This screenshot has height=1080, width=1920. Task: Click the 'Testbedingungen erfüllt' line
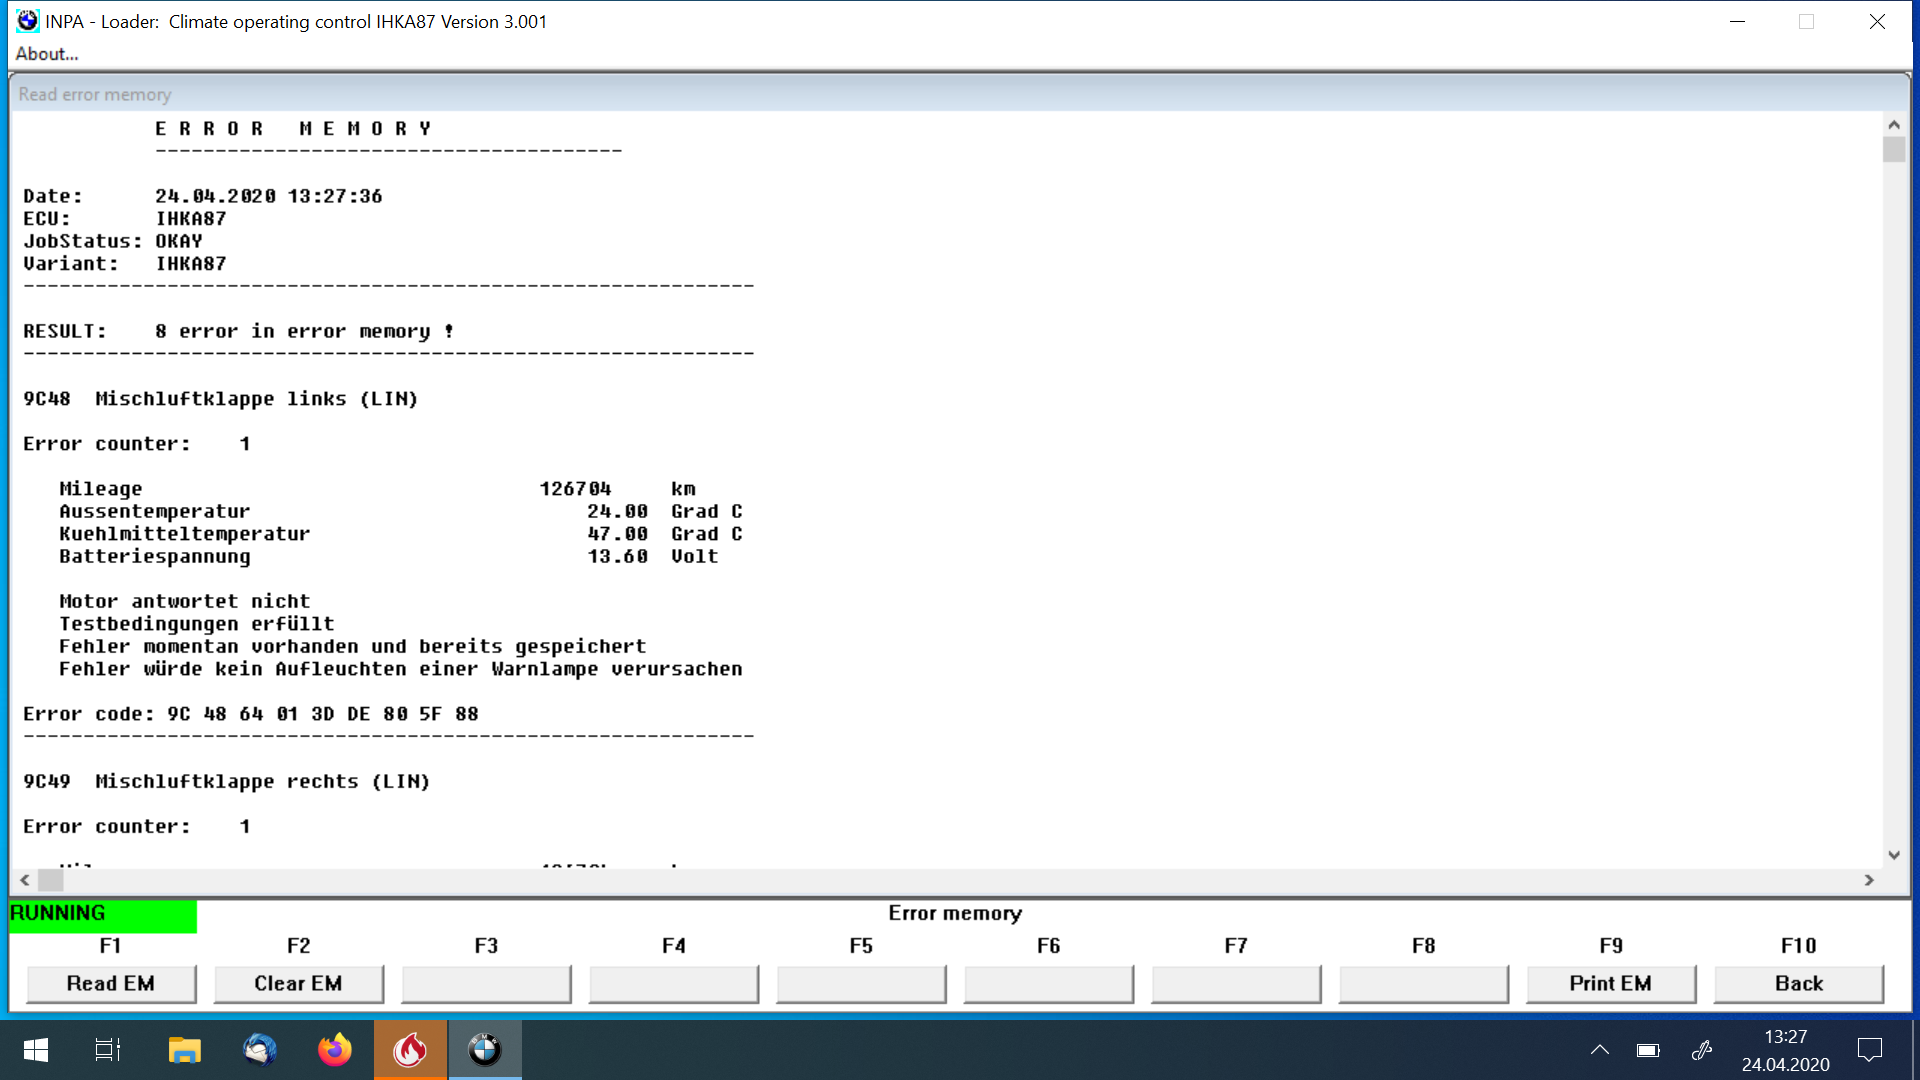(197, 624)
